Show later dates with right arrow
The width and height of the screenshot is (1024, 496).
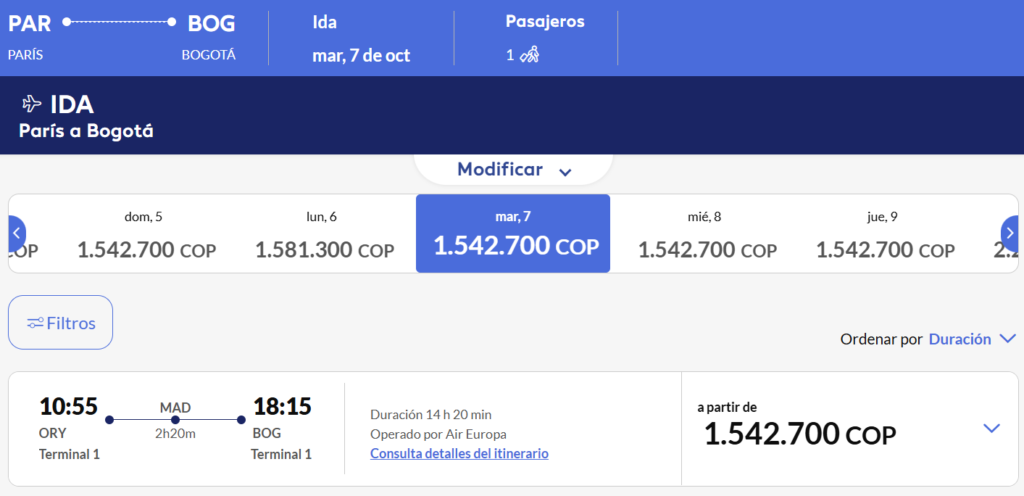[x=1010, y=233]
